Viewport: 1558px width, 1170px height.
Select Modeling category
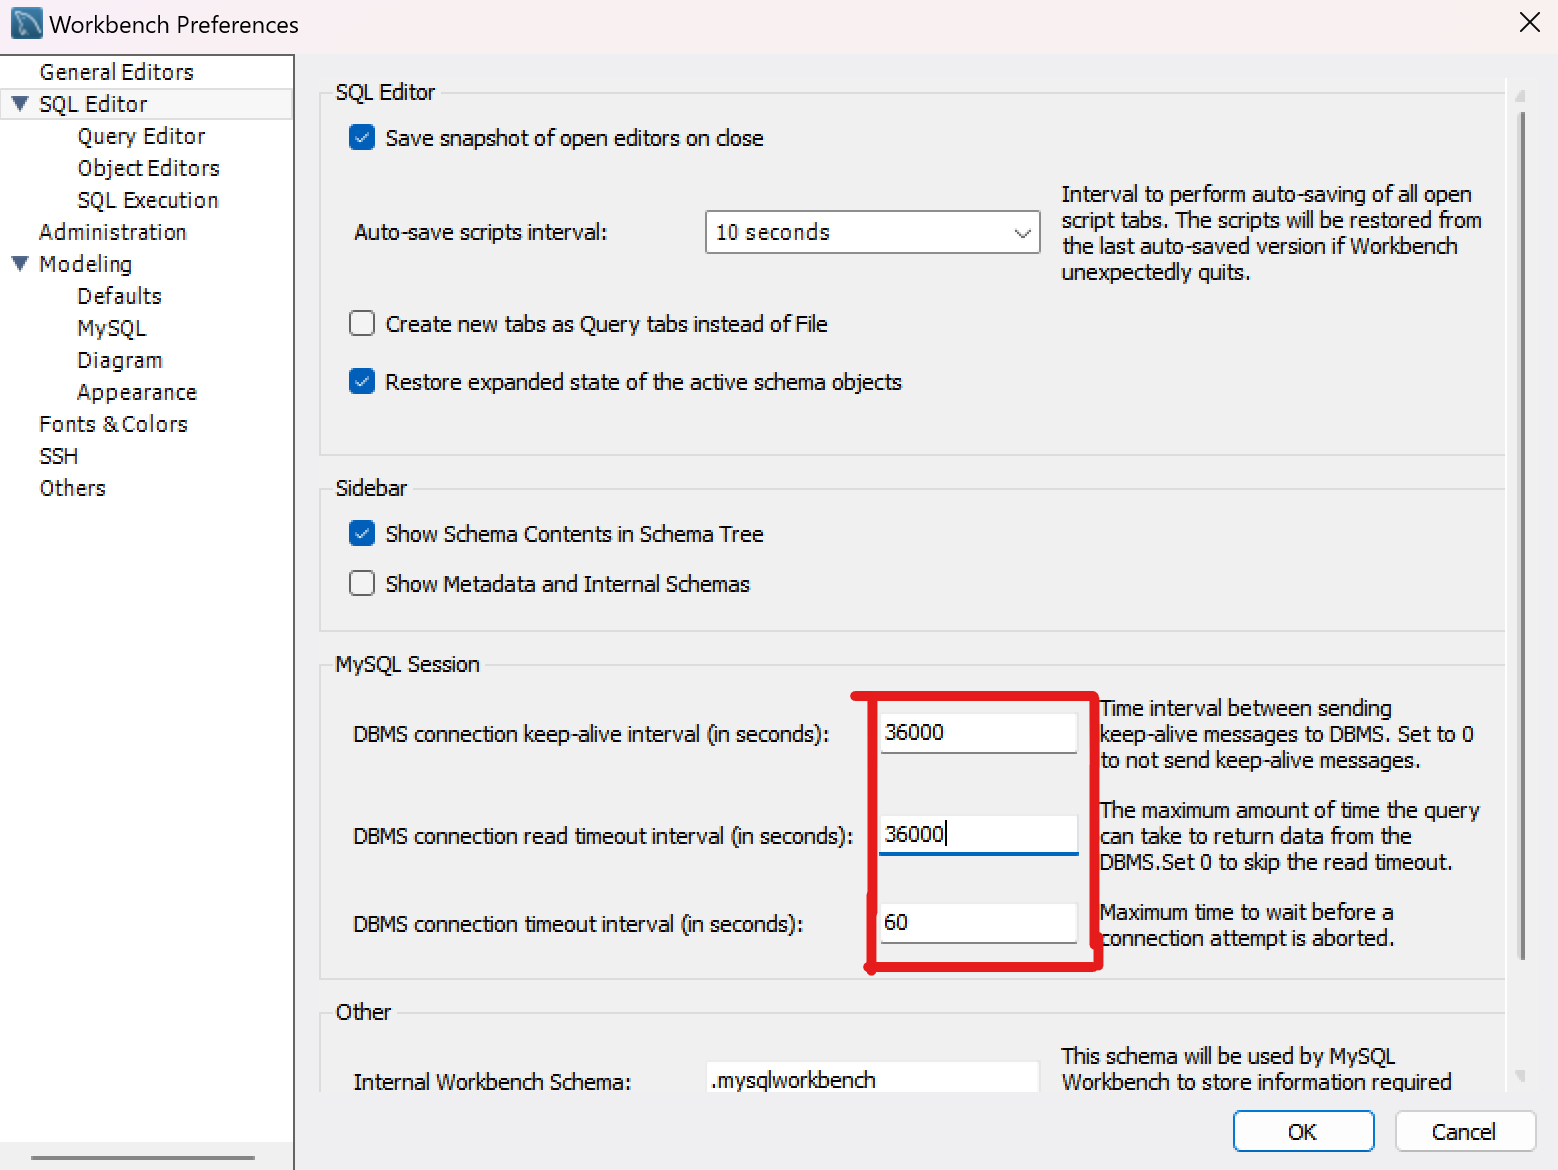(85, 264)
